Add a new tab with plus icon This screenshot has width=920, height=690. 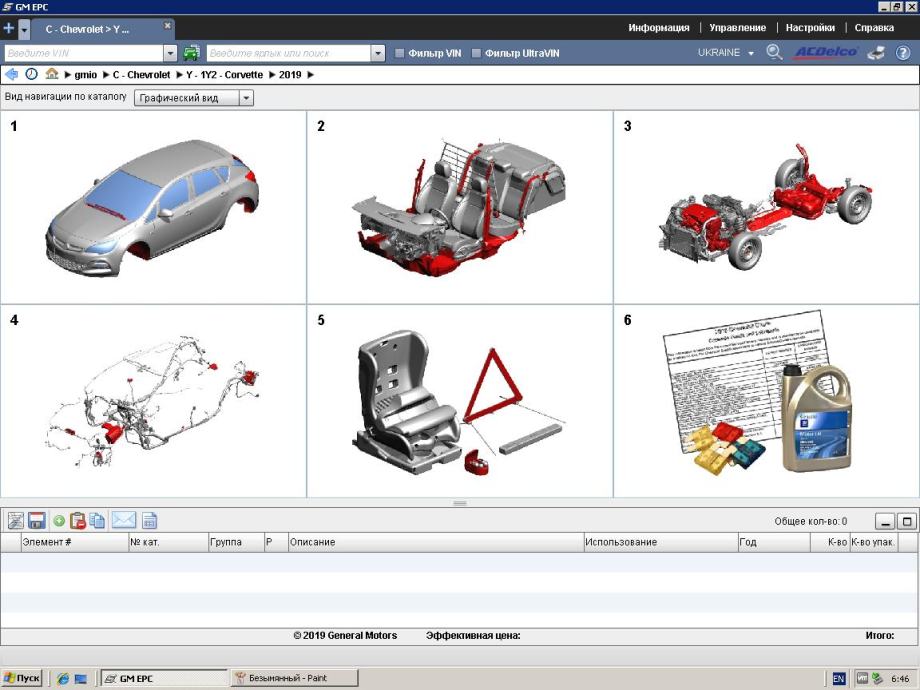tap(9, 28)
